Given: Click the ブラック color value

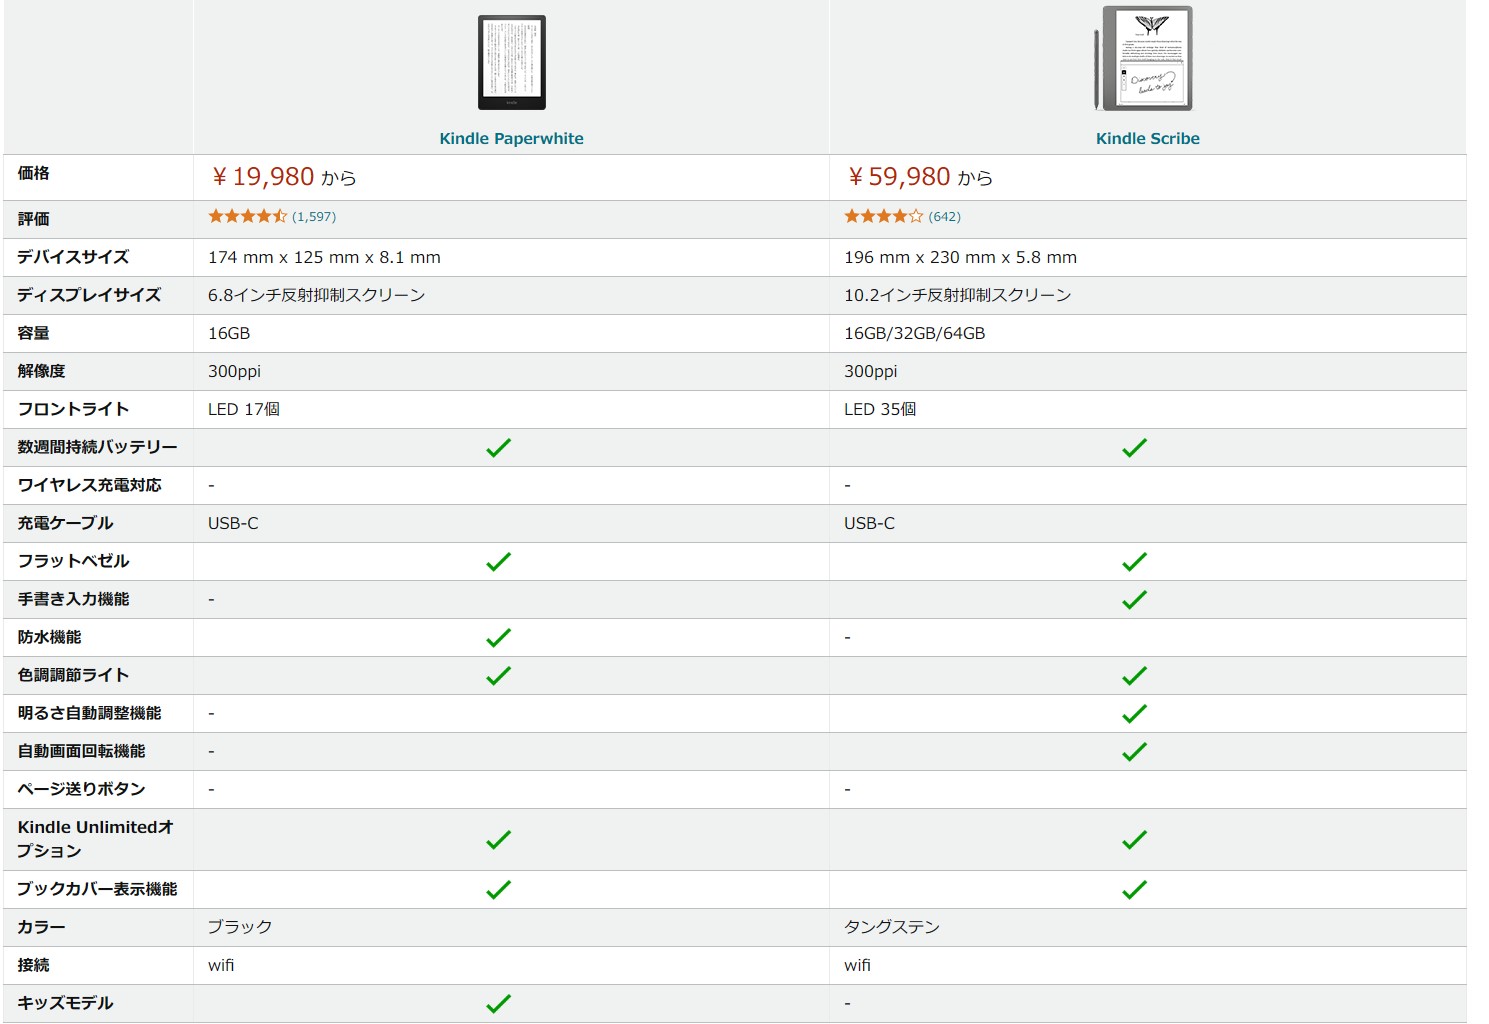Looking at the screenshot, I should 240,927.
